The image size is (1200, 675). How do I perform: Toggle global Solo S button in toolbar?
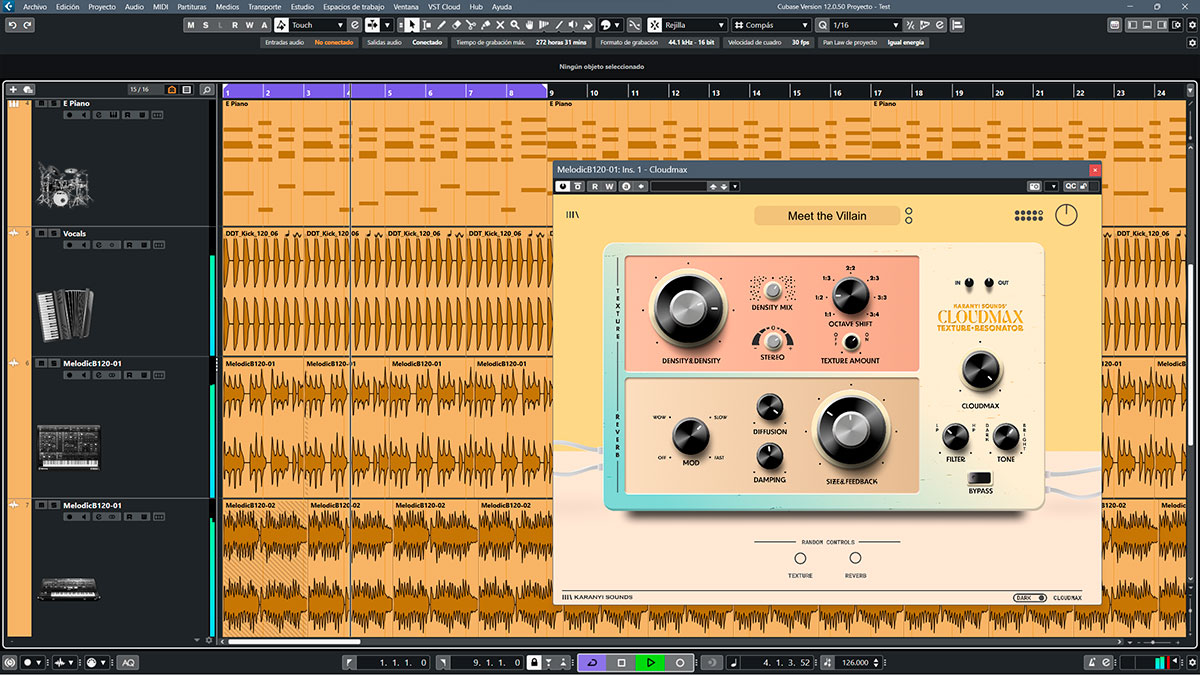pos(205,25)
